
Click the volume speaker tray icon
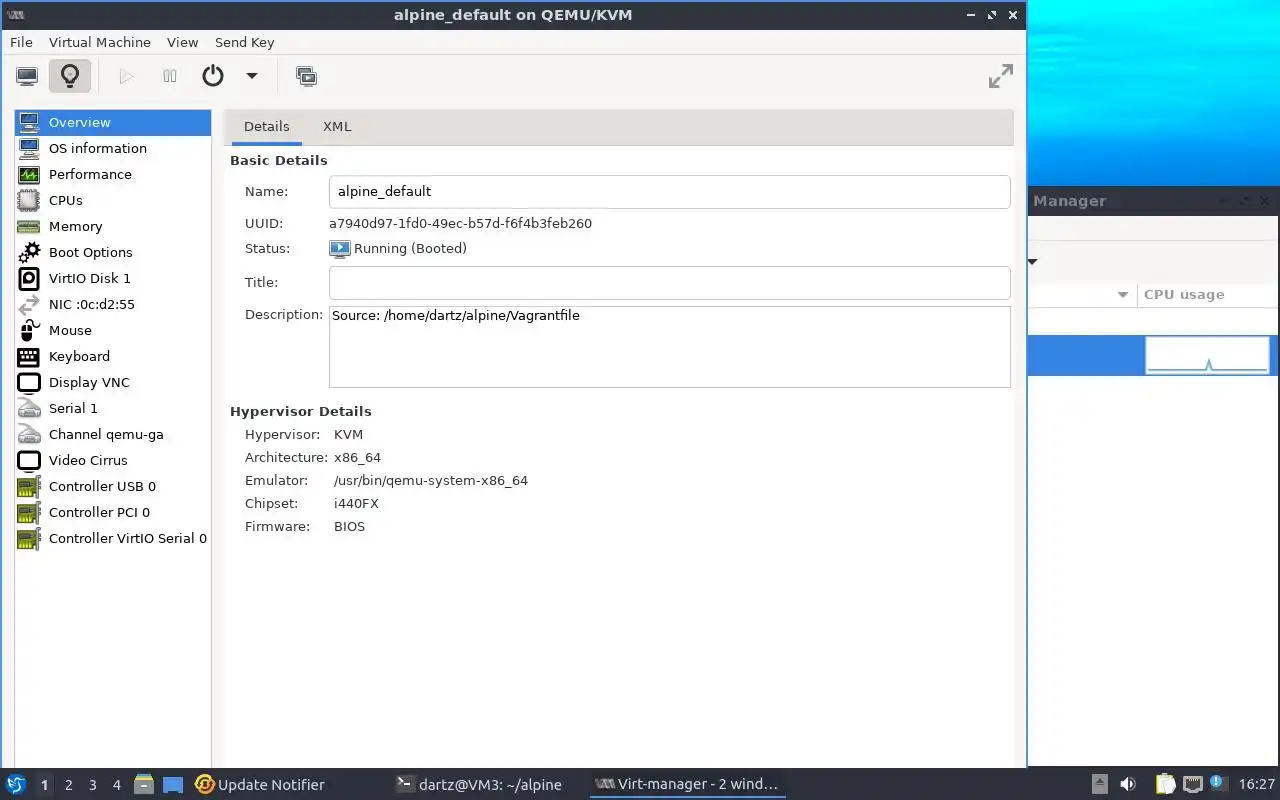(x=1128, y=784)
